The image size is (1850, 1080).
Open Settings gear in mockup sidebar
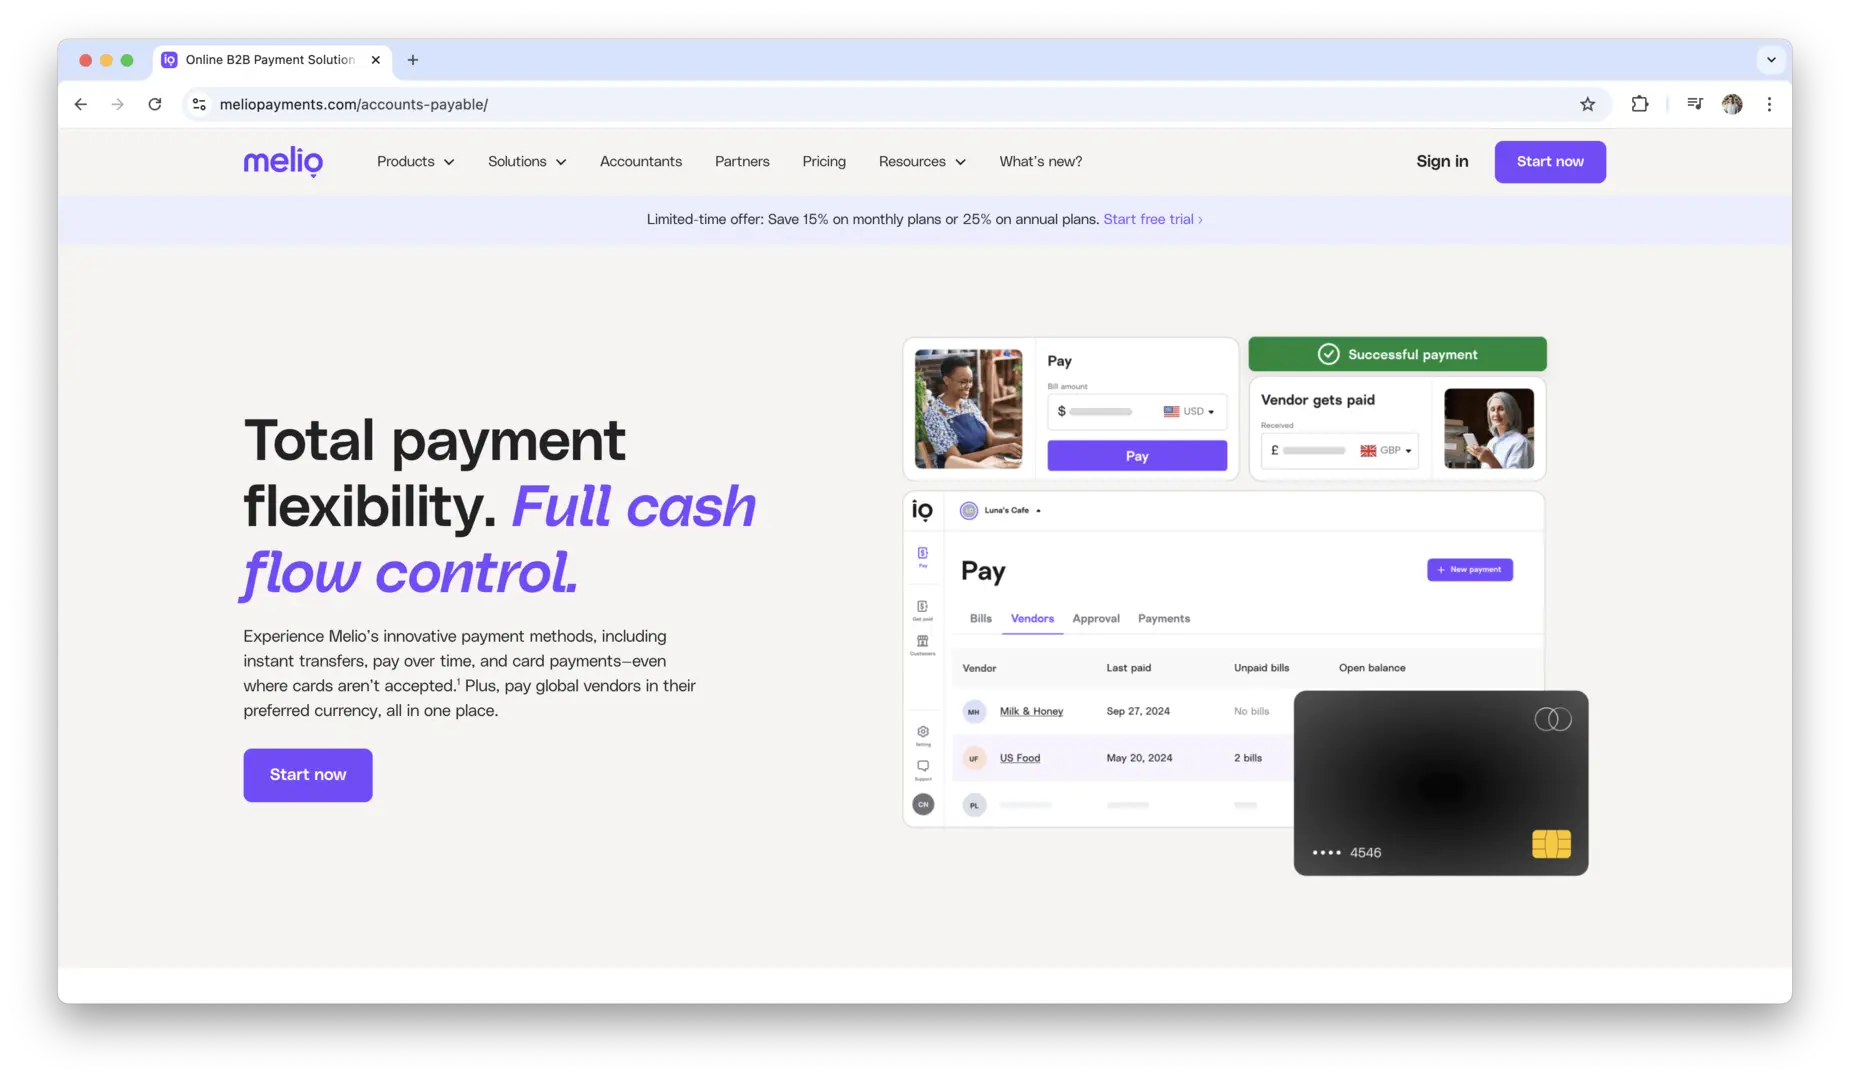[923, 735]
